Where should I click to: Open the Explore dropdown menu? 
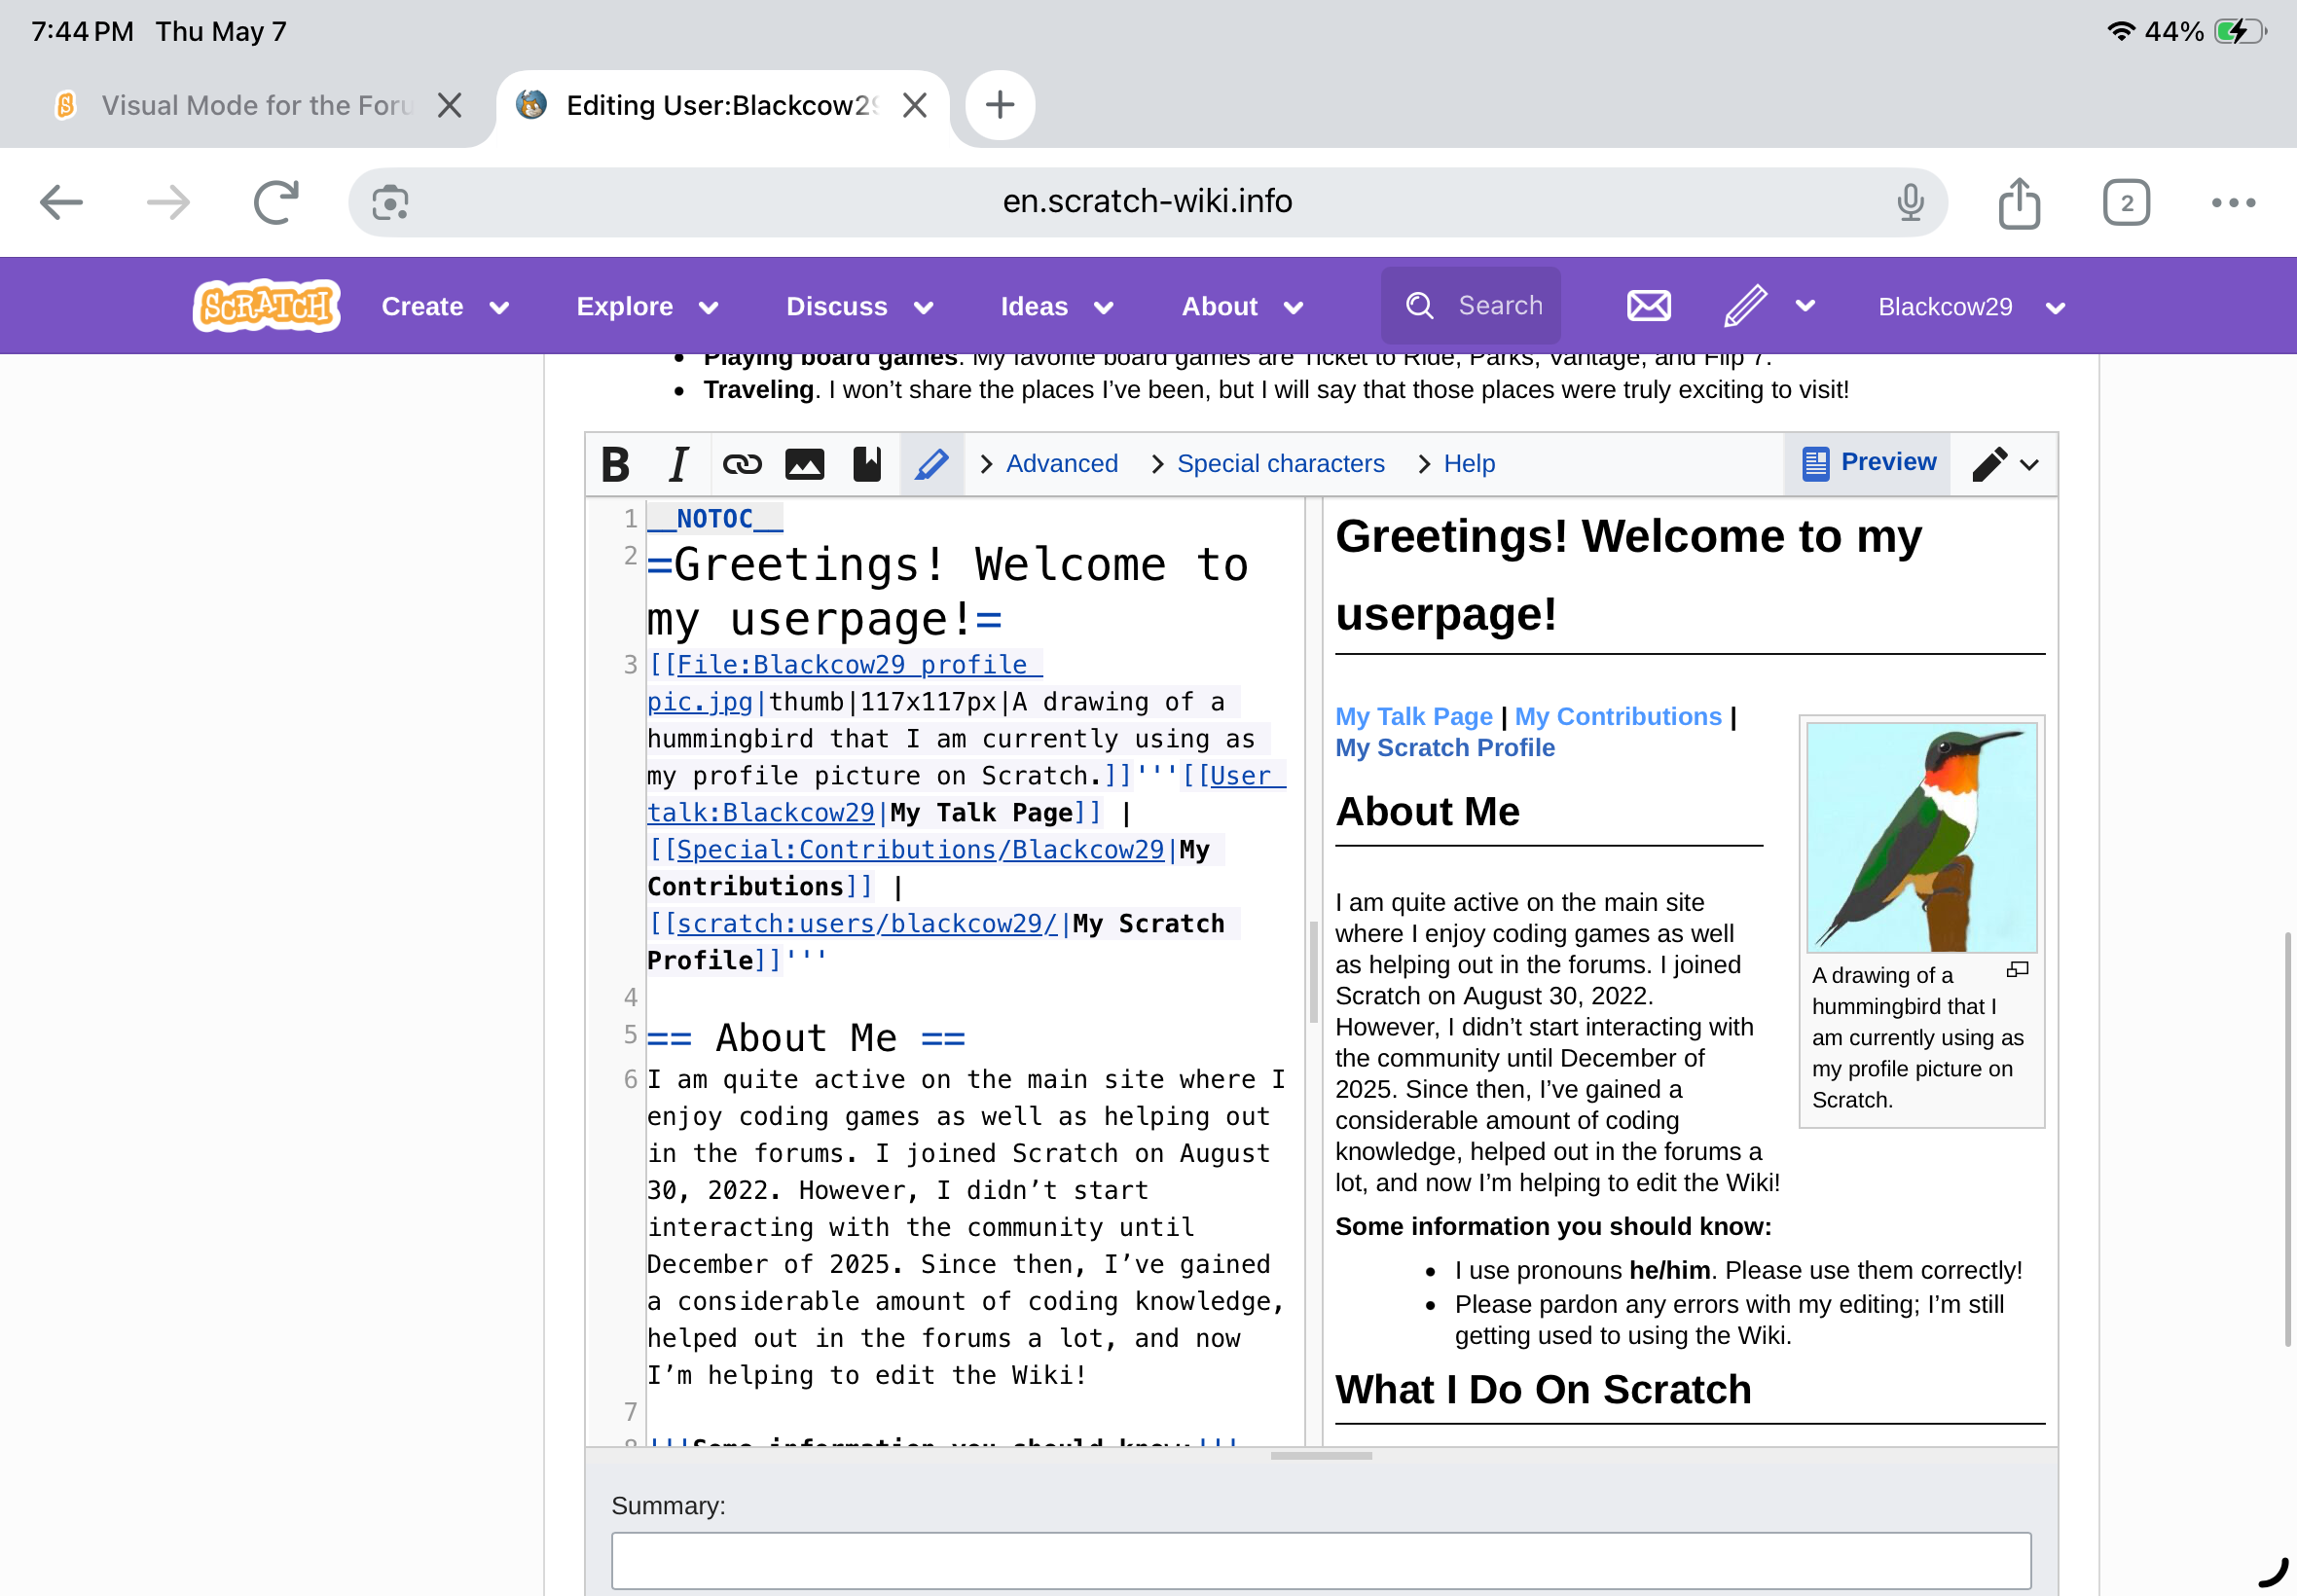[647, 307]
